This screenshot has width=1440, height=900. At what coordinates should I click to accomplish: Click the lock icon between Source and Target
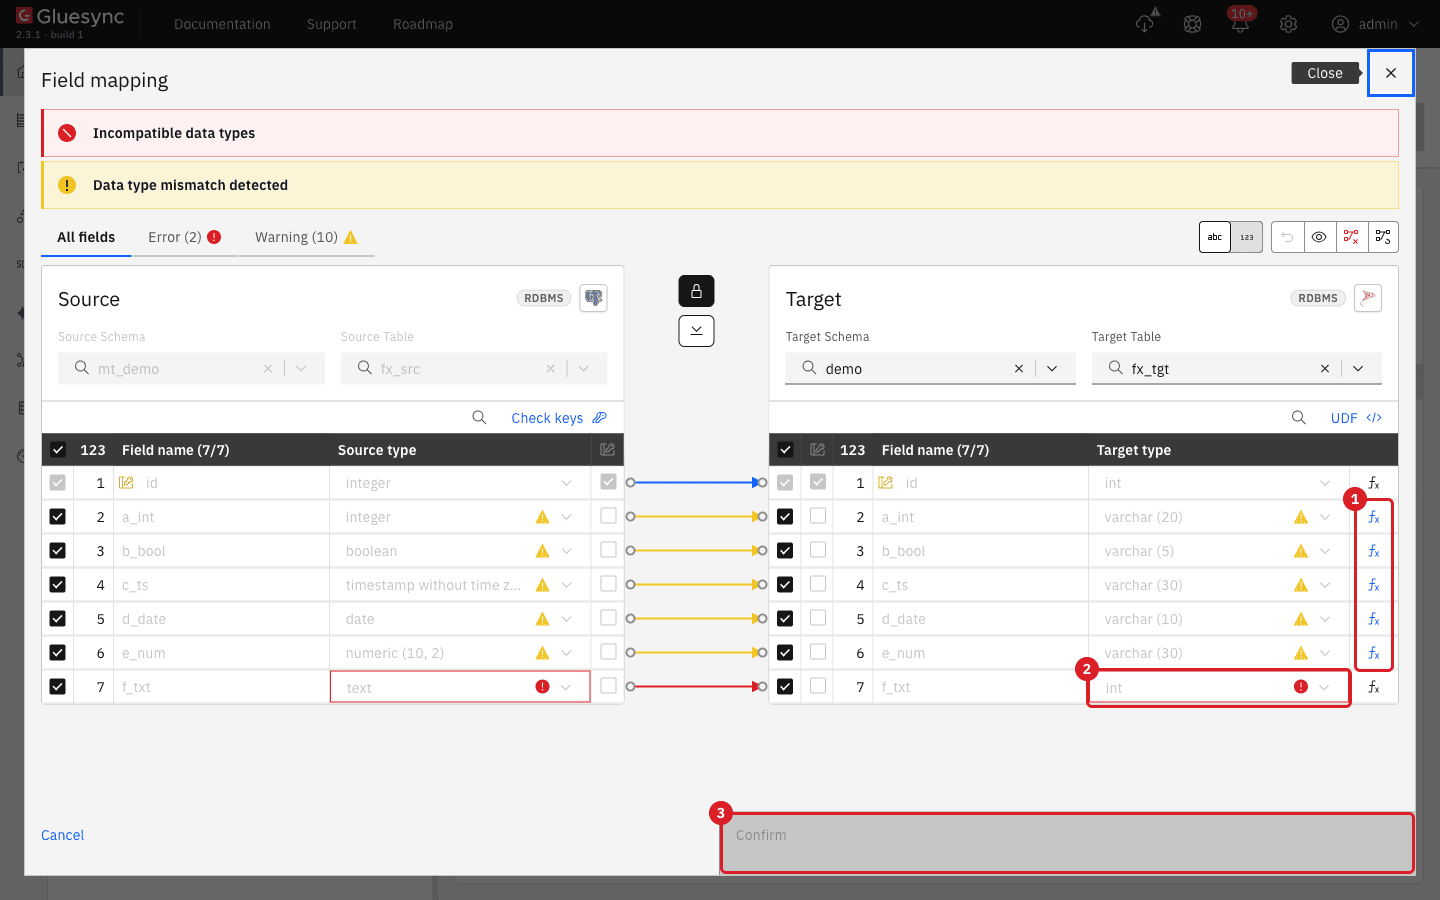point(696,291)
